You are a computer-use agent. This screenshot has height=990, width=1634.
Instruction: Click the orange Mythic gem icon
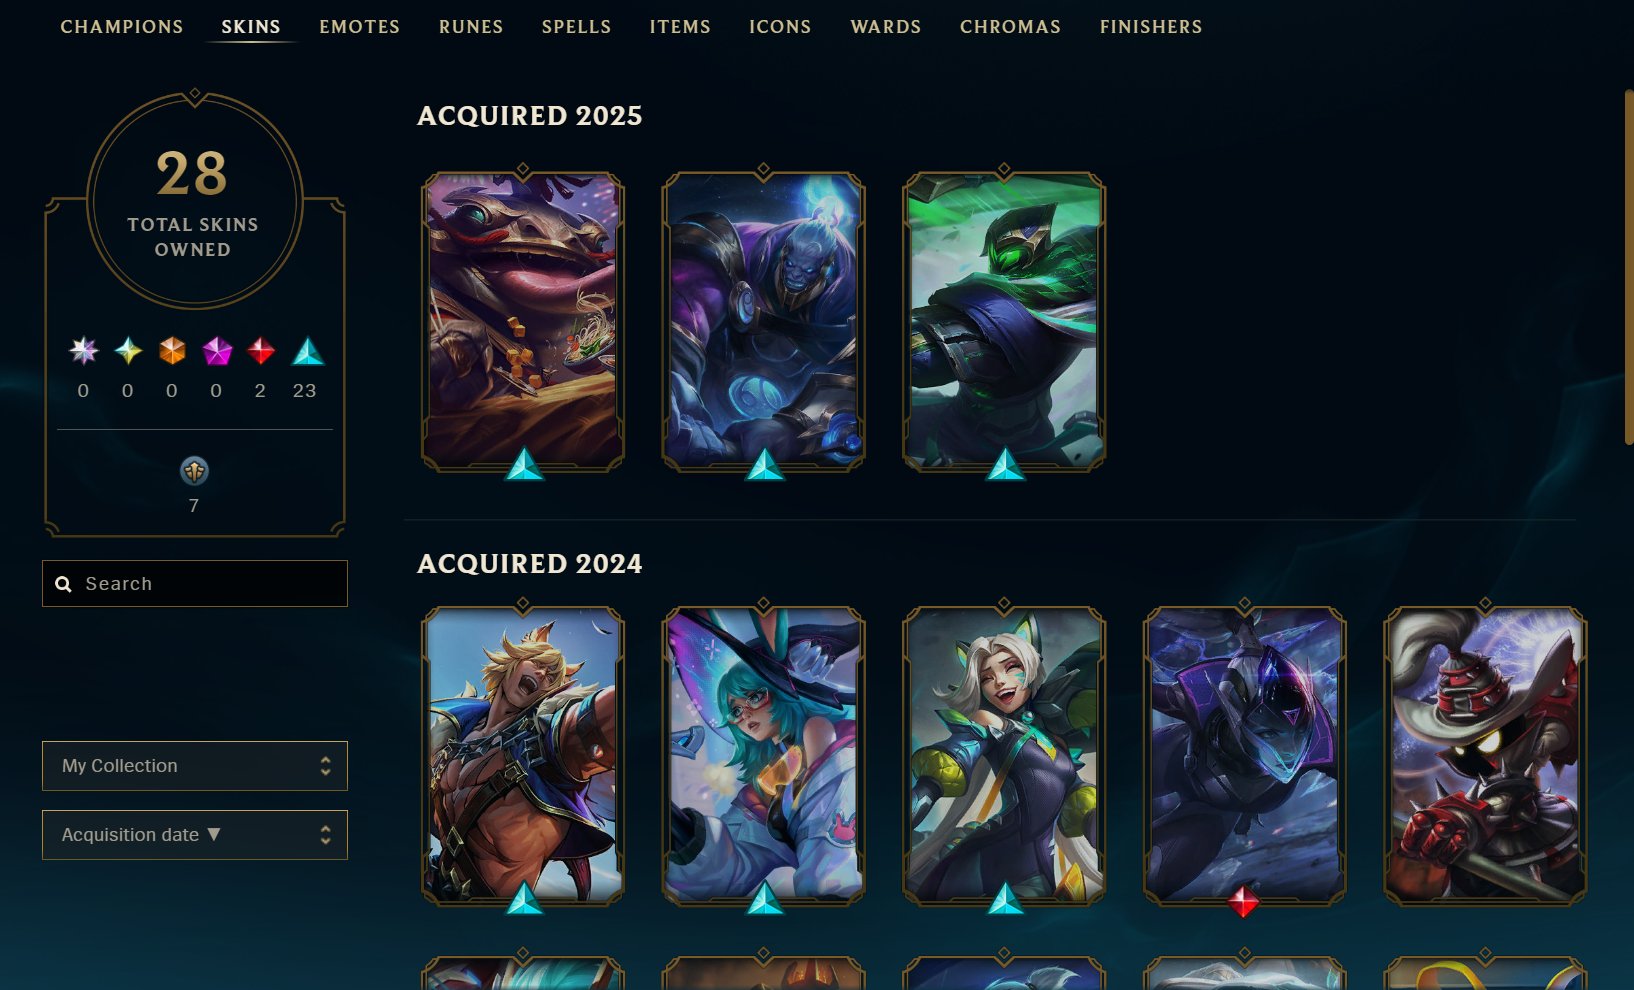(172, 351)
